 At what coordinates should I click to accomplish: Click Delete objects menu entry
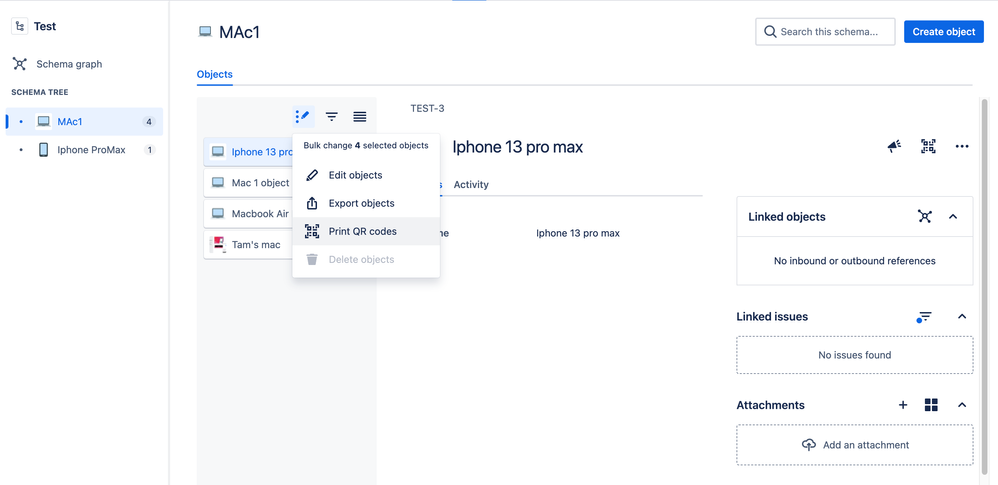[x=366, y=259]
